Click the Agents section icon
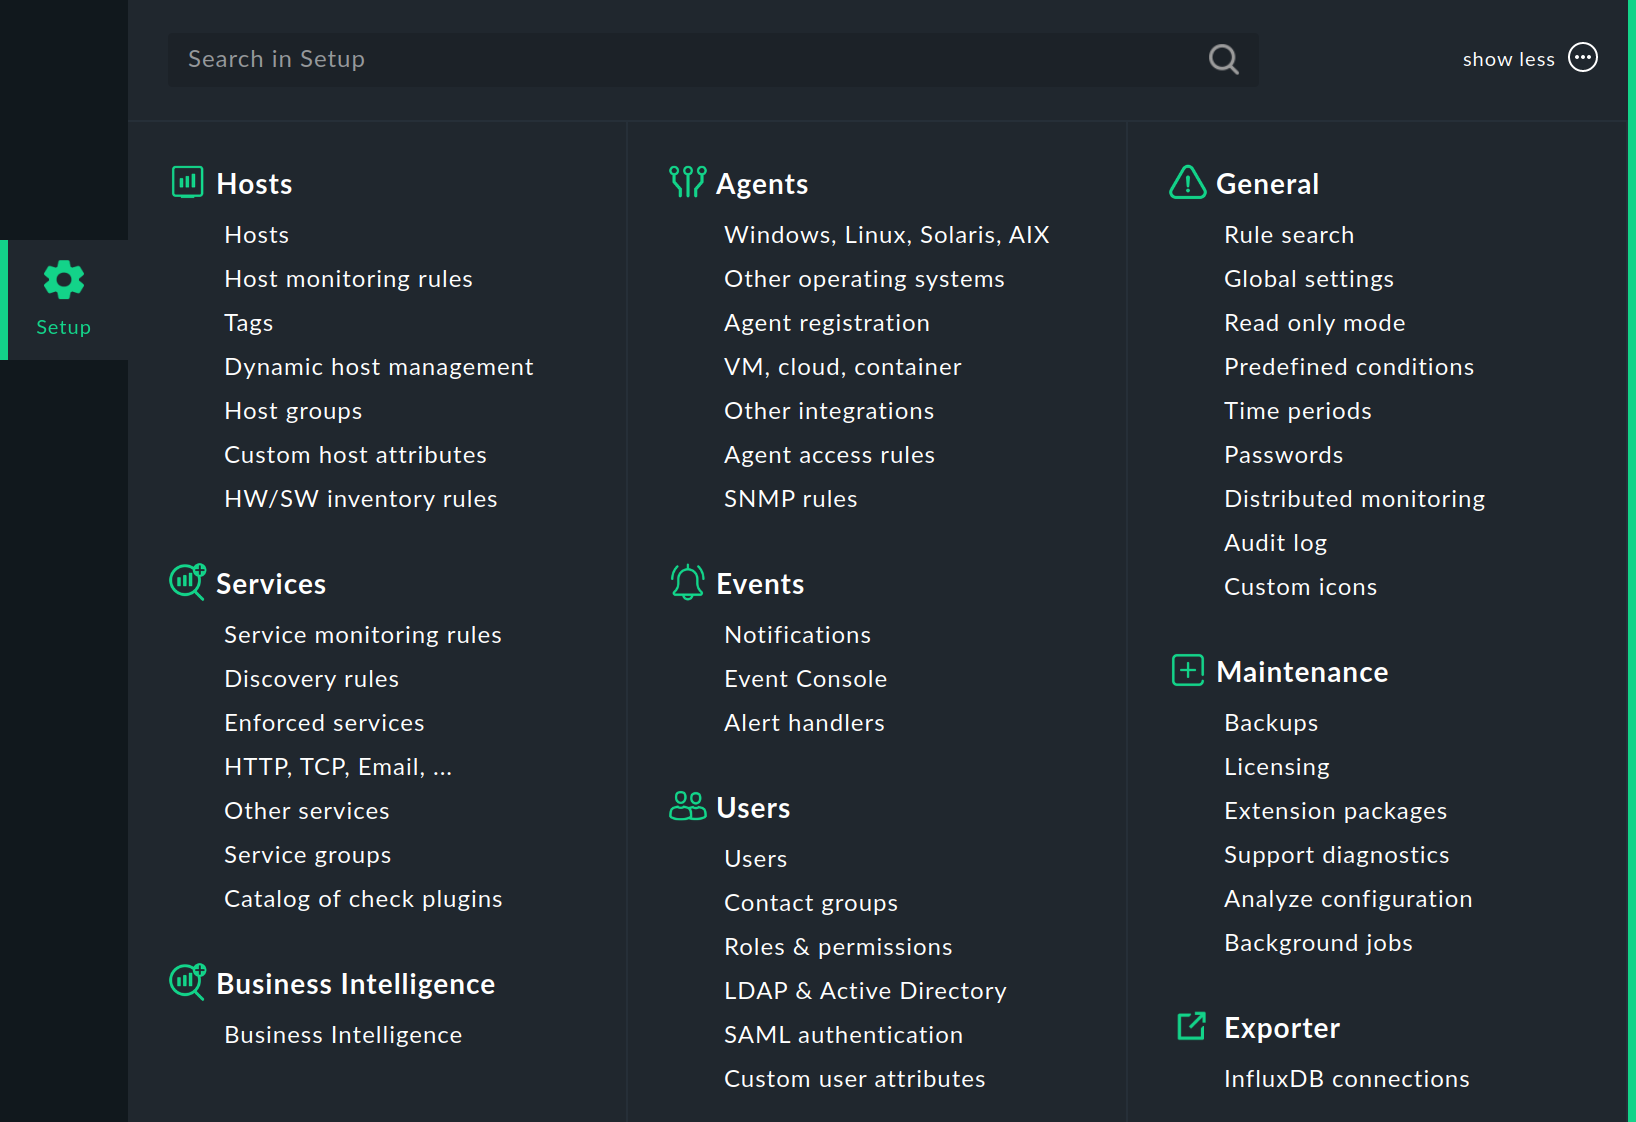 pos(687,182)
